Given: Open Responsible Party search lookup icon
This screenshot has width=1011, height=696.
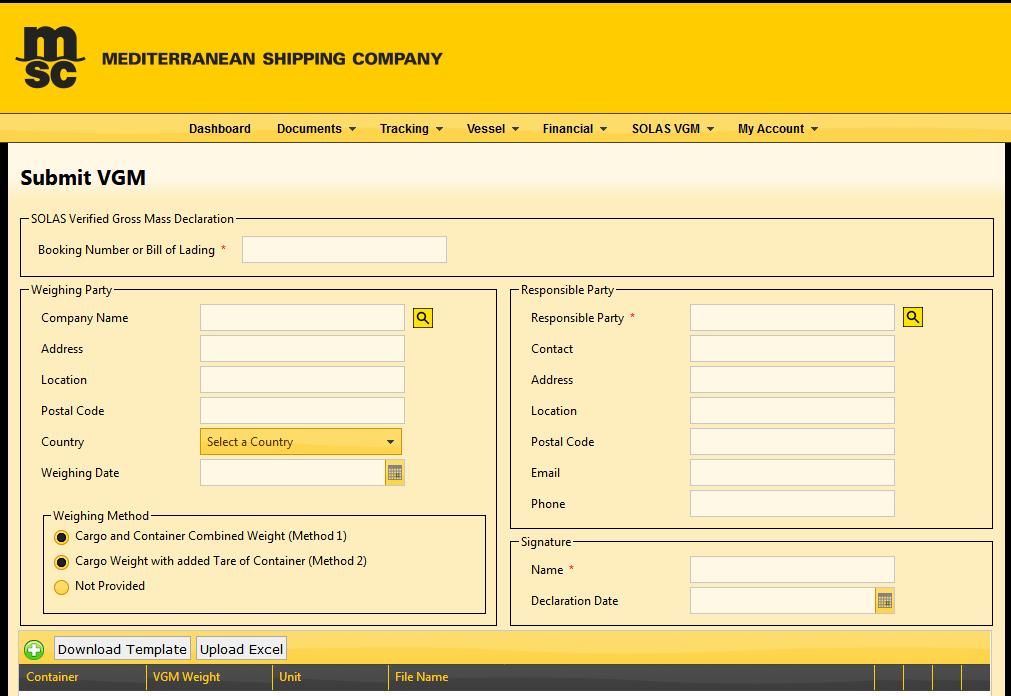Looking at the screenshot, I should [912, 317].
